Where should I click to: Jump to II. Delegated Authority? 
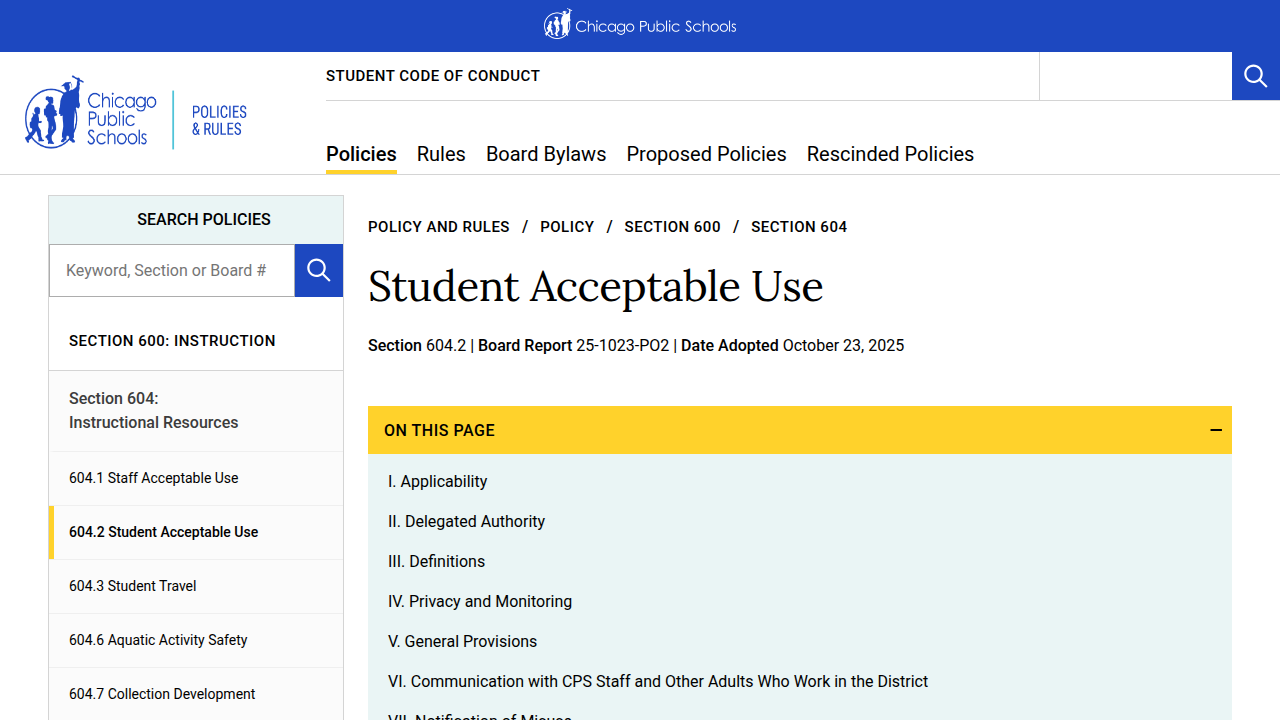tap(467, 521)
